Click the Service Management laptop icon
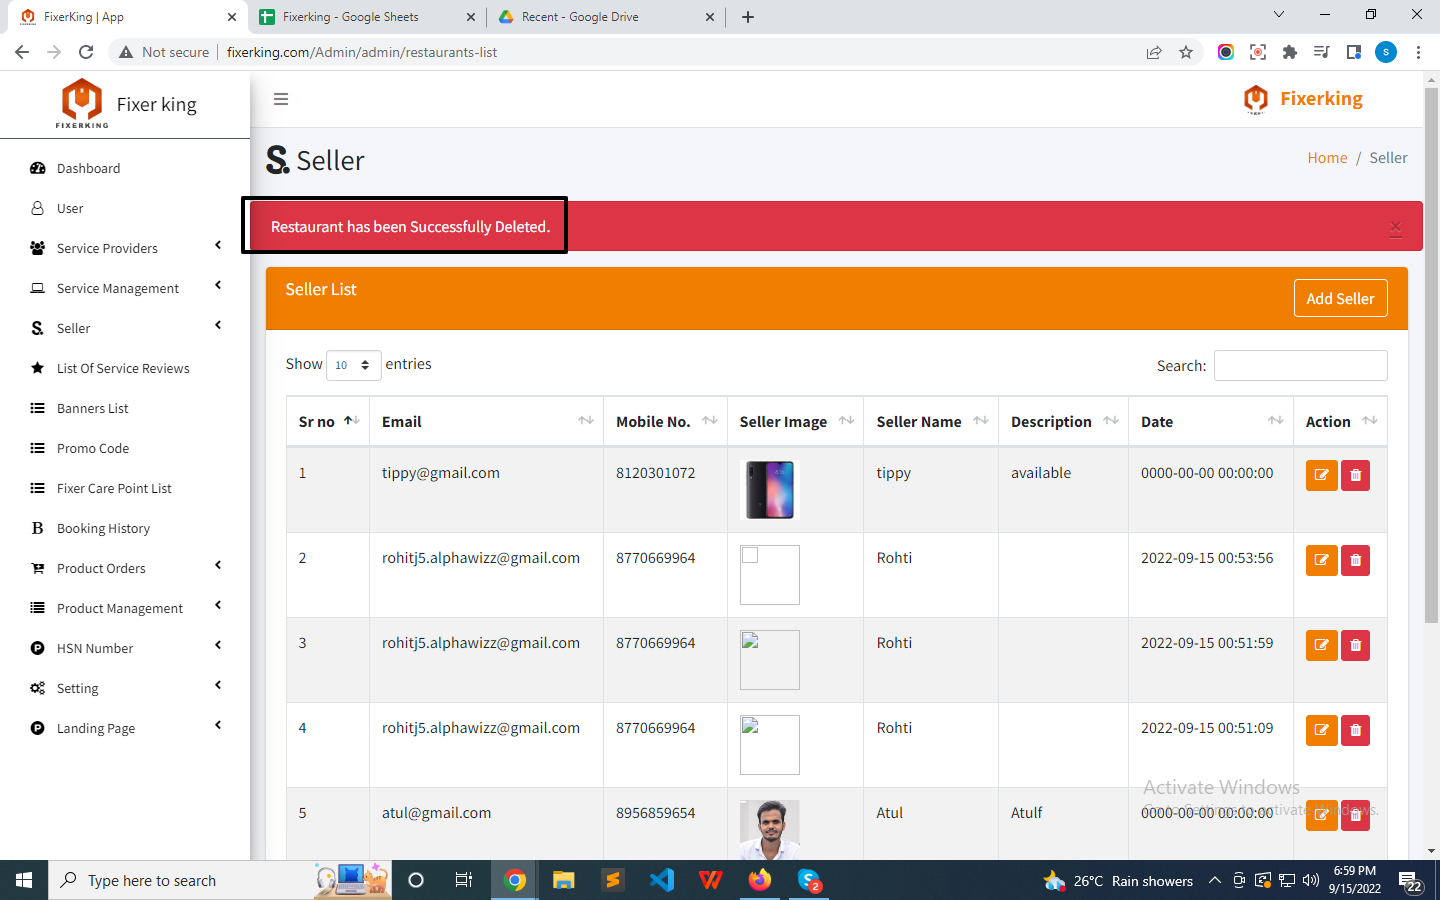This screenshot has width=1440, height=900. coord(38,288)
